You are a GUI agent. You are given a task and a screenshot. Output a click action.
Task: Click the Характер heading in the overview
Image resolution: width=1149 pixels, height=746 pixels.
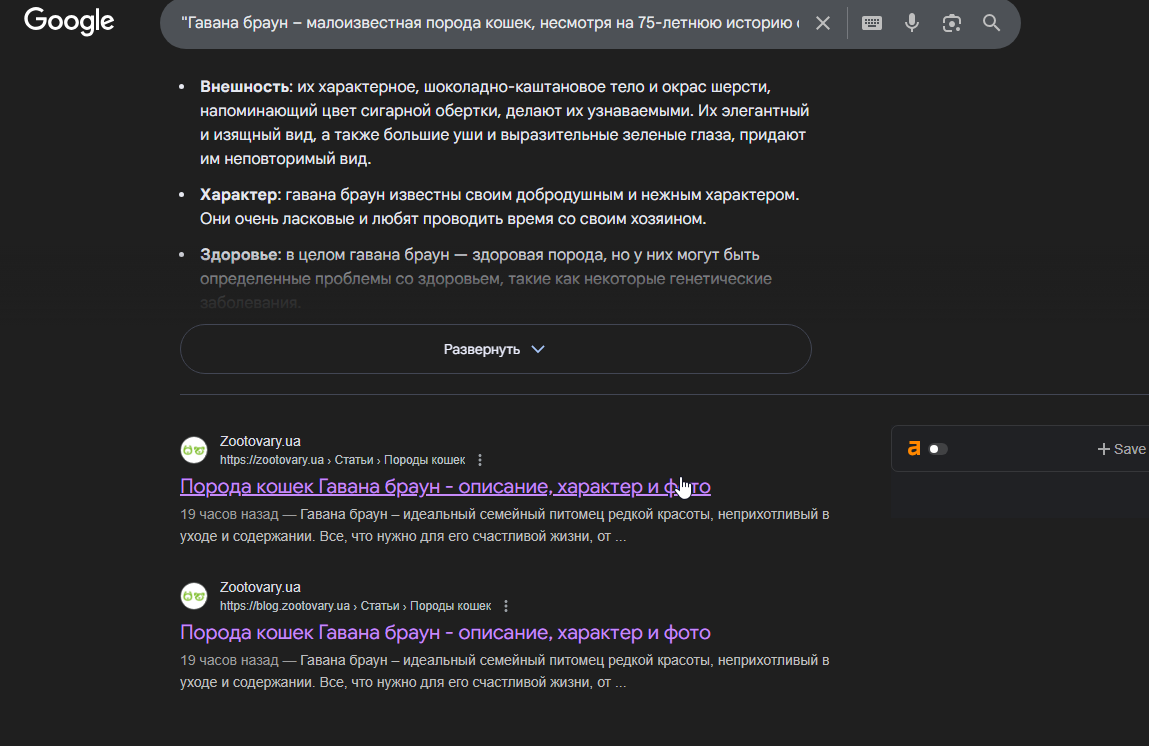point(239,195)
